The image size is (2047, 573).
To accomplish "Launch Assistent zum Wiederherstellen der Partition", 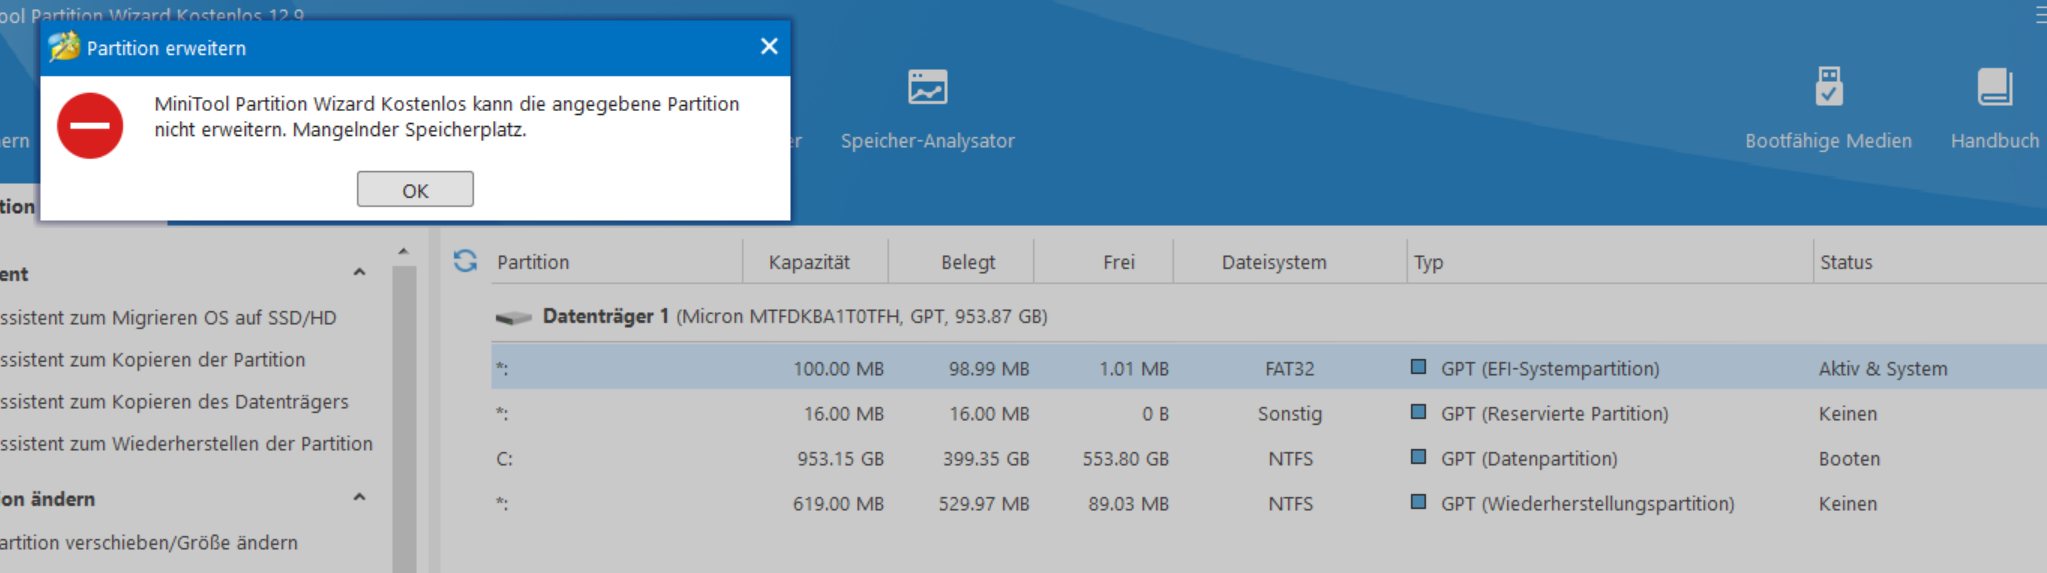I will point(186,444).
